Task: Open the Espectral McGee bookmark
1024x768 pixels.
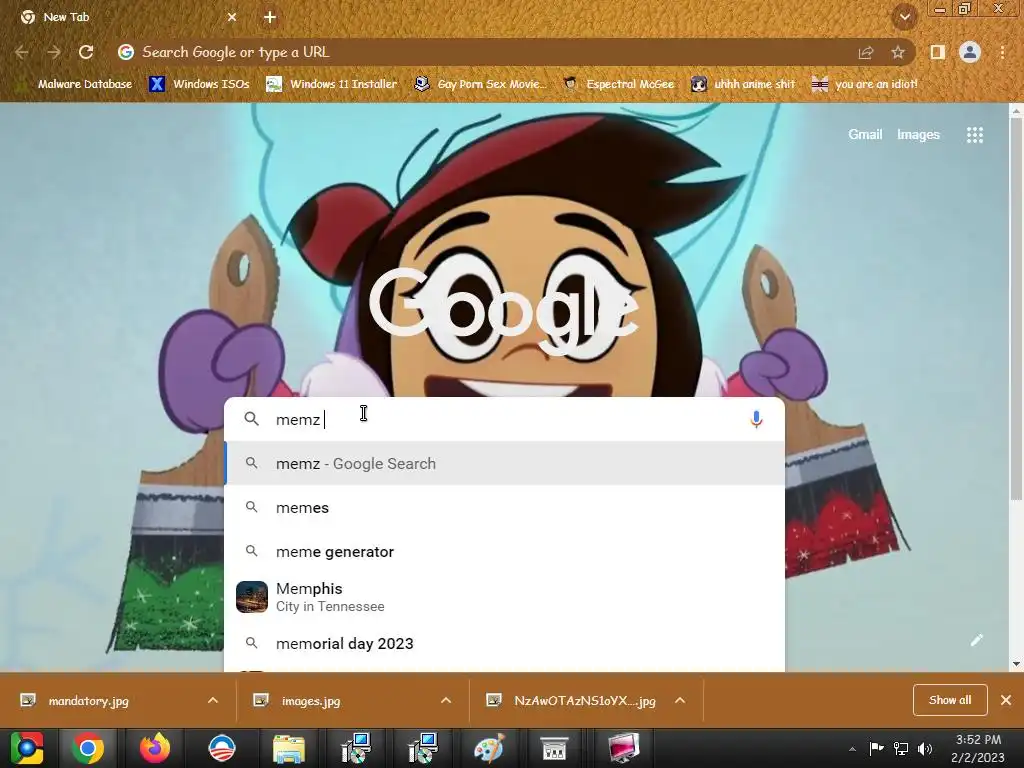Action: pyautogui.click(x=618, y=84)
